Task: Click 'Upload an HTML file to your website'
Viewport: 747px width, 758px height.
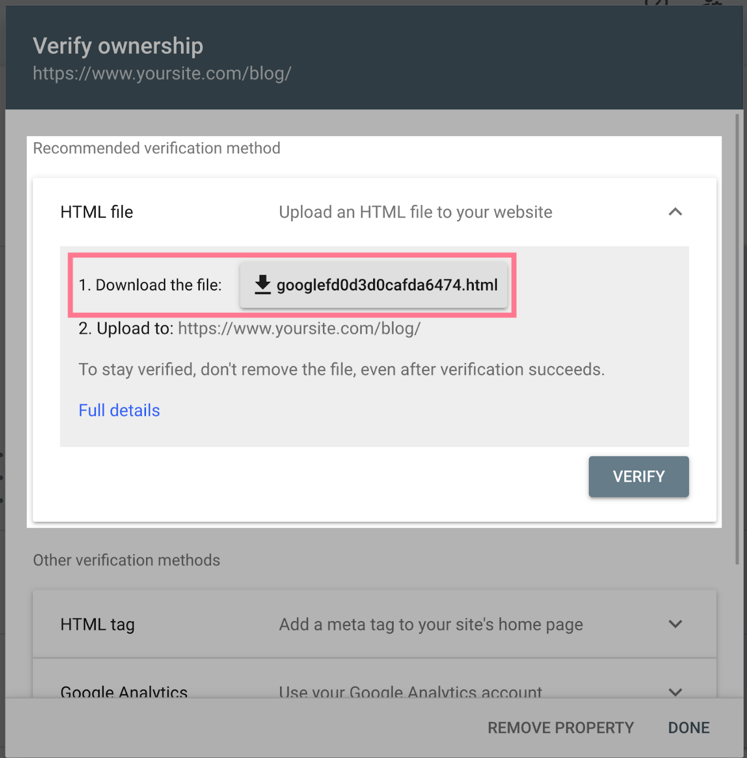Action: [415, 212]
